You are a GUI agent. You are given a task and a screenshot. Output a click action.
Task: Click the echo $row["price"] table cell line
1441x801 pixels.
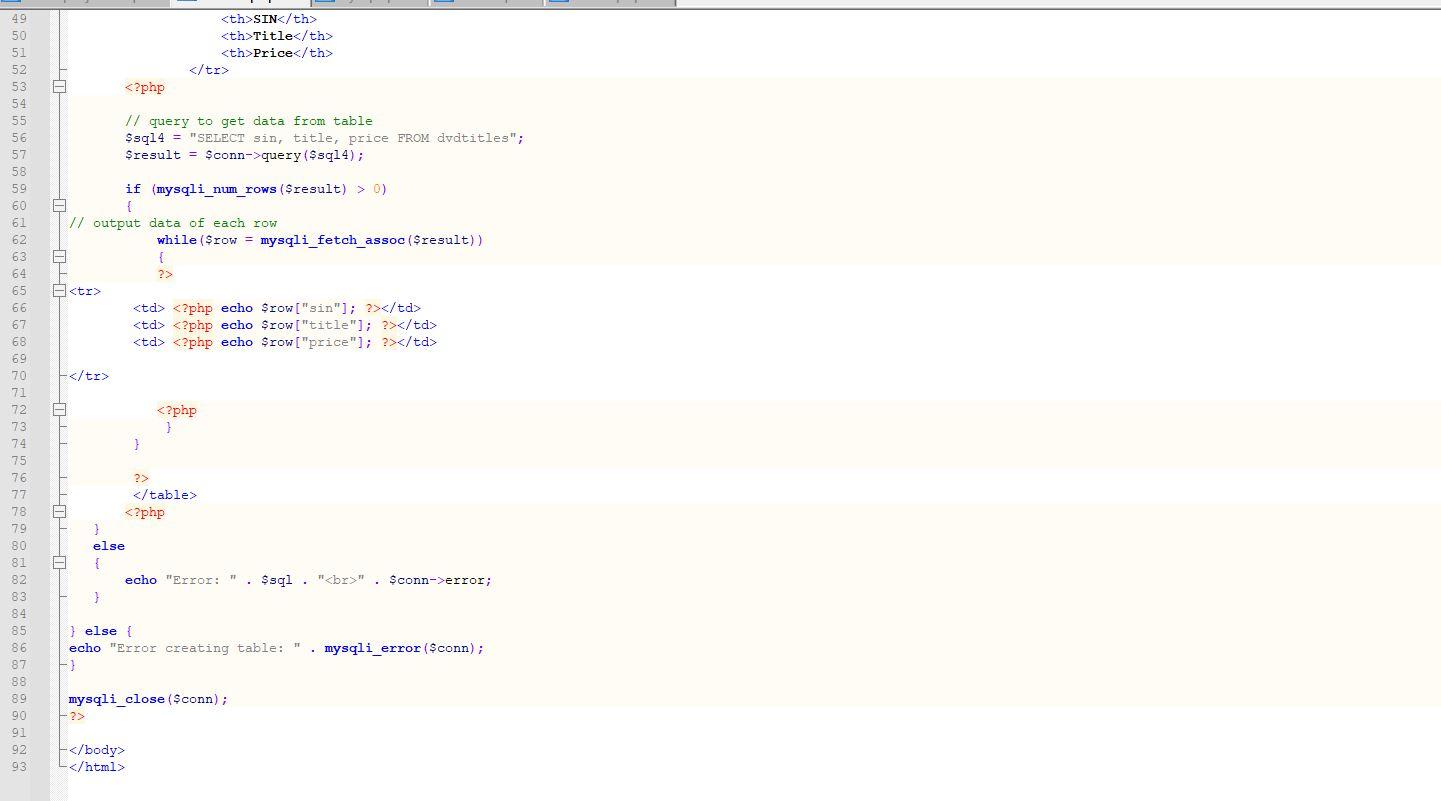point(285,342)
